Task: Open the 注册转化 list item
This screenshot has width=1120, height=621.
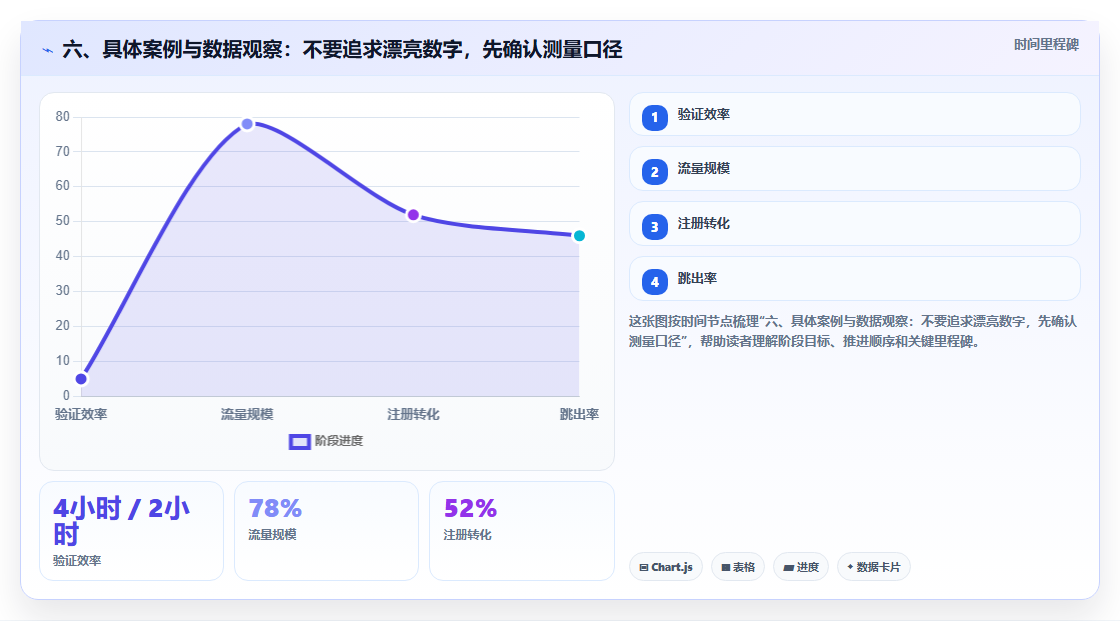Action: [x=854, y=224]
